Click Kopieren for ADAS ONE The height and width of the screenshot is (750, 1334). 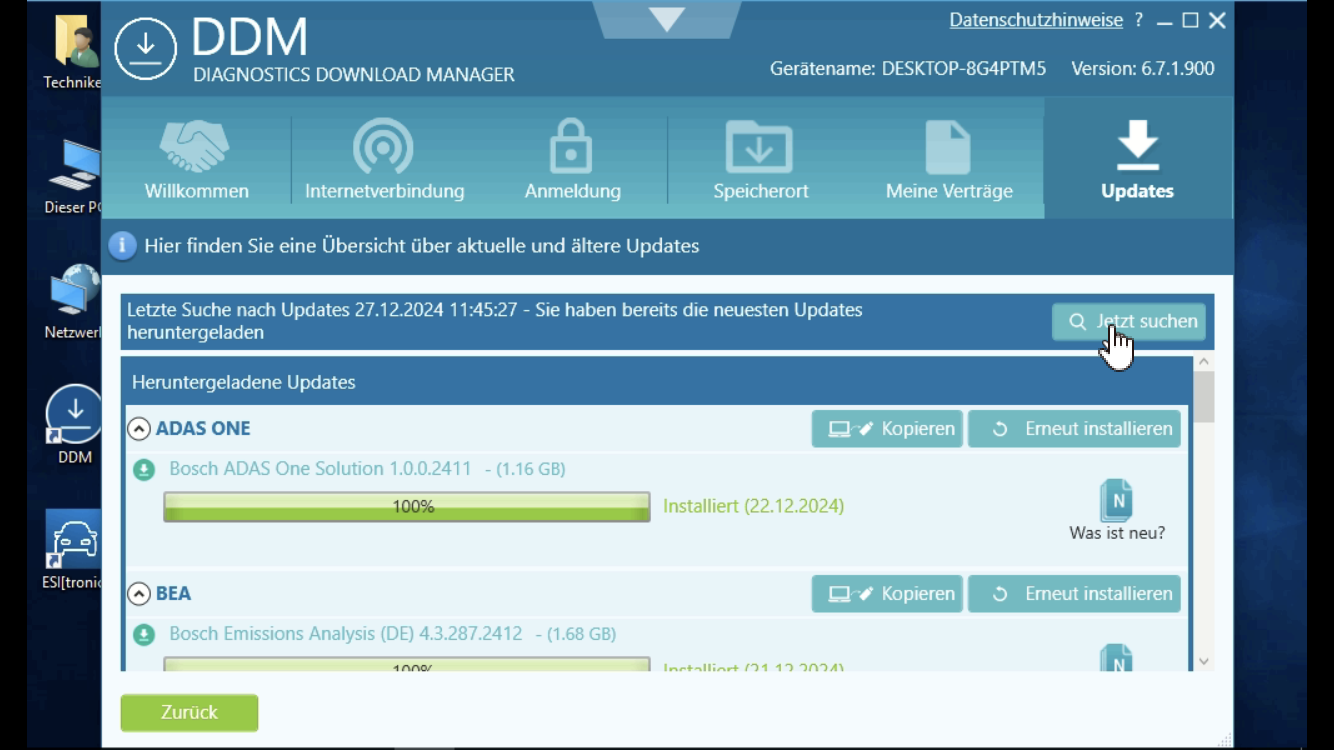(x=887, y=429)
